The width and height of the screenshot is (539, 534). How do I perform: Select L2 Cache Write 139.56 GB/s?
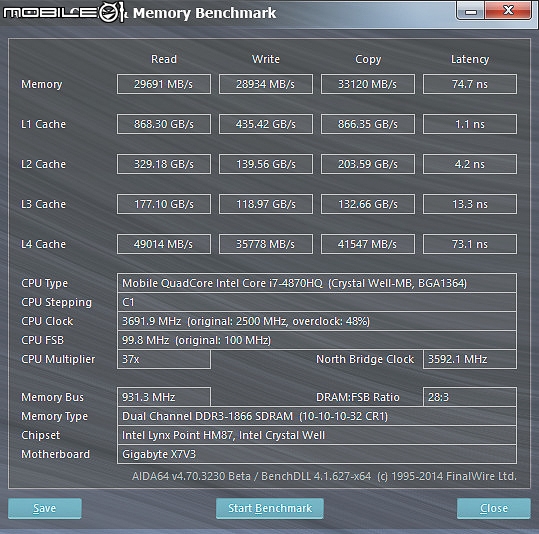click(266, 164)
